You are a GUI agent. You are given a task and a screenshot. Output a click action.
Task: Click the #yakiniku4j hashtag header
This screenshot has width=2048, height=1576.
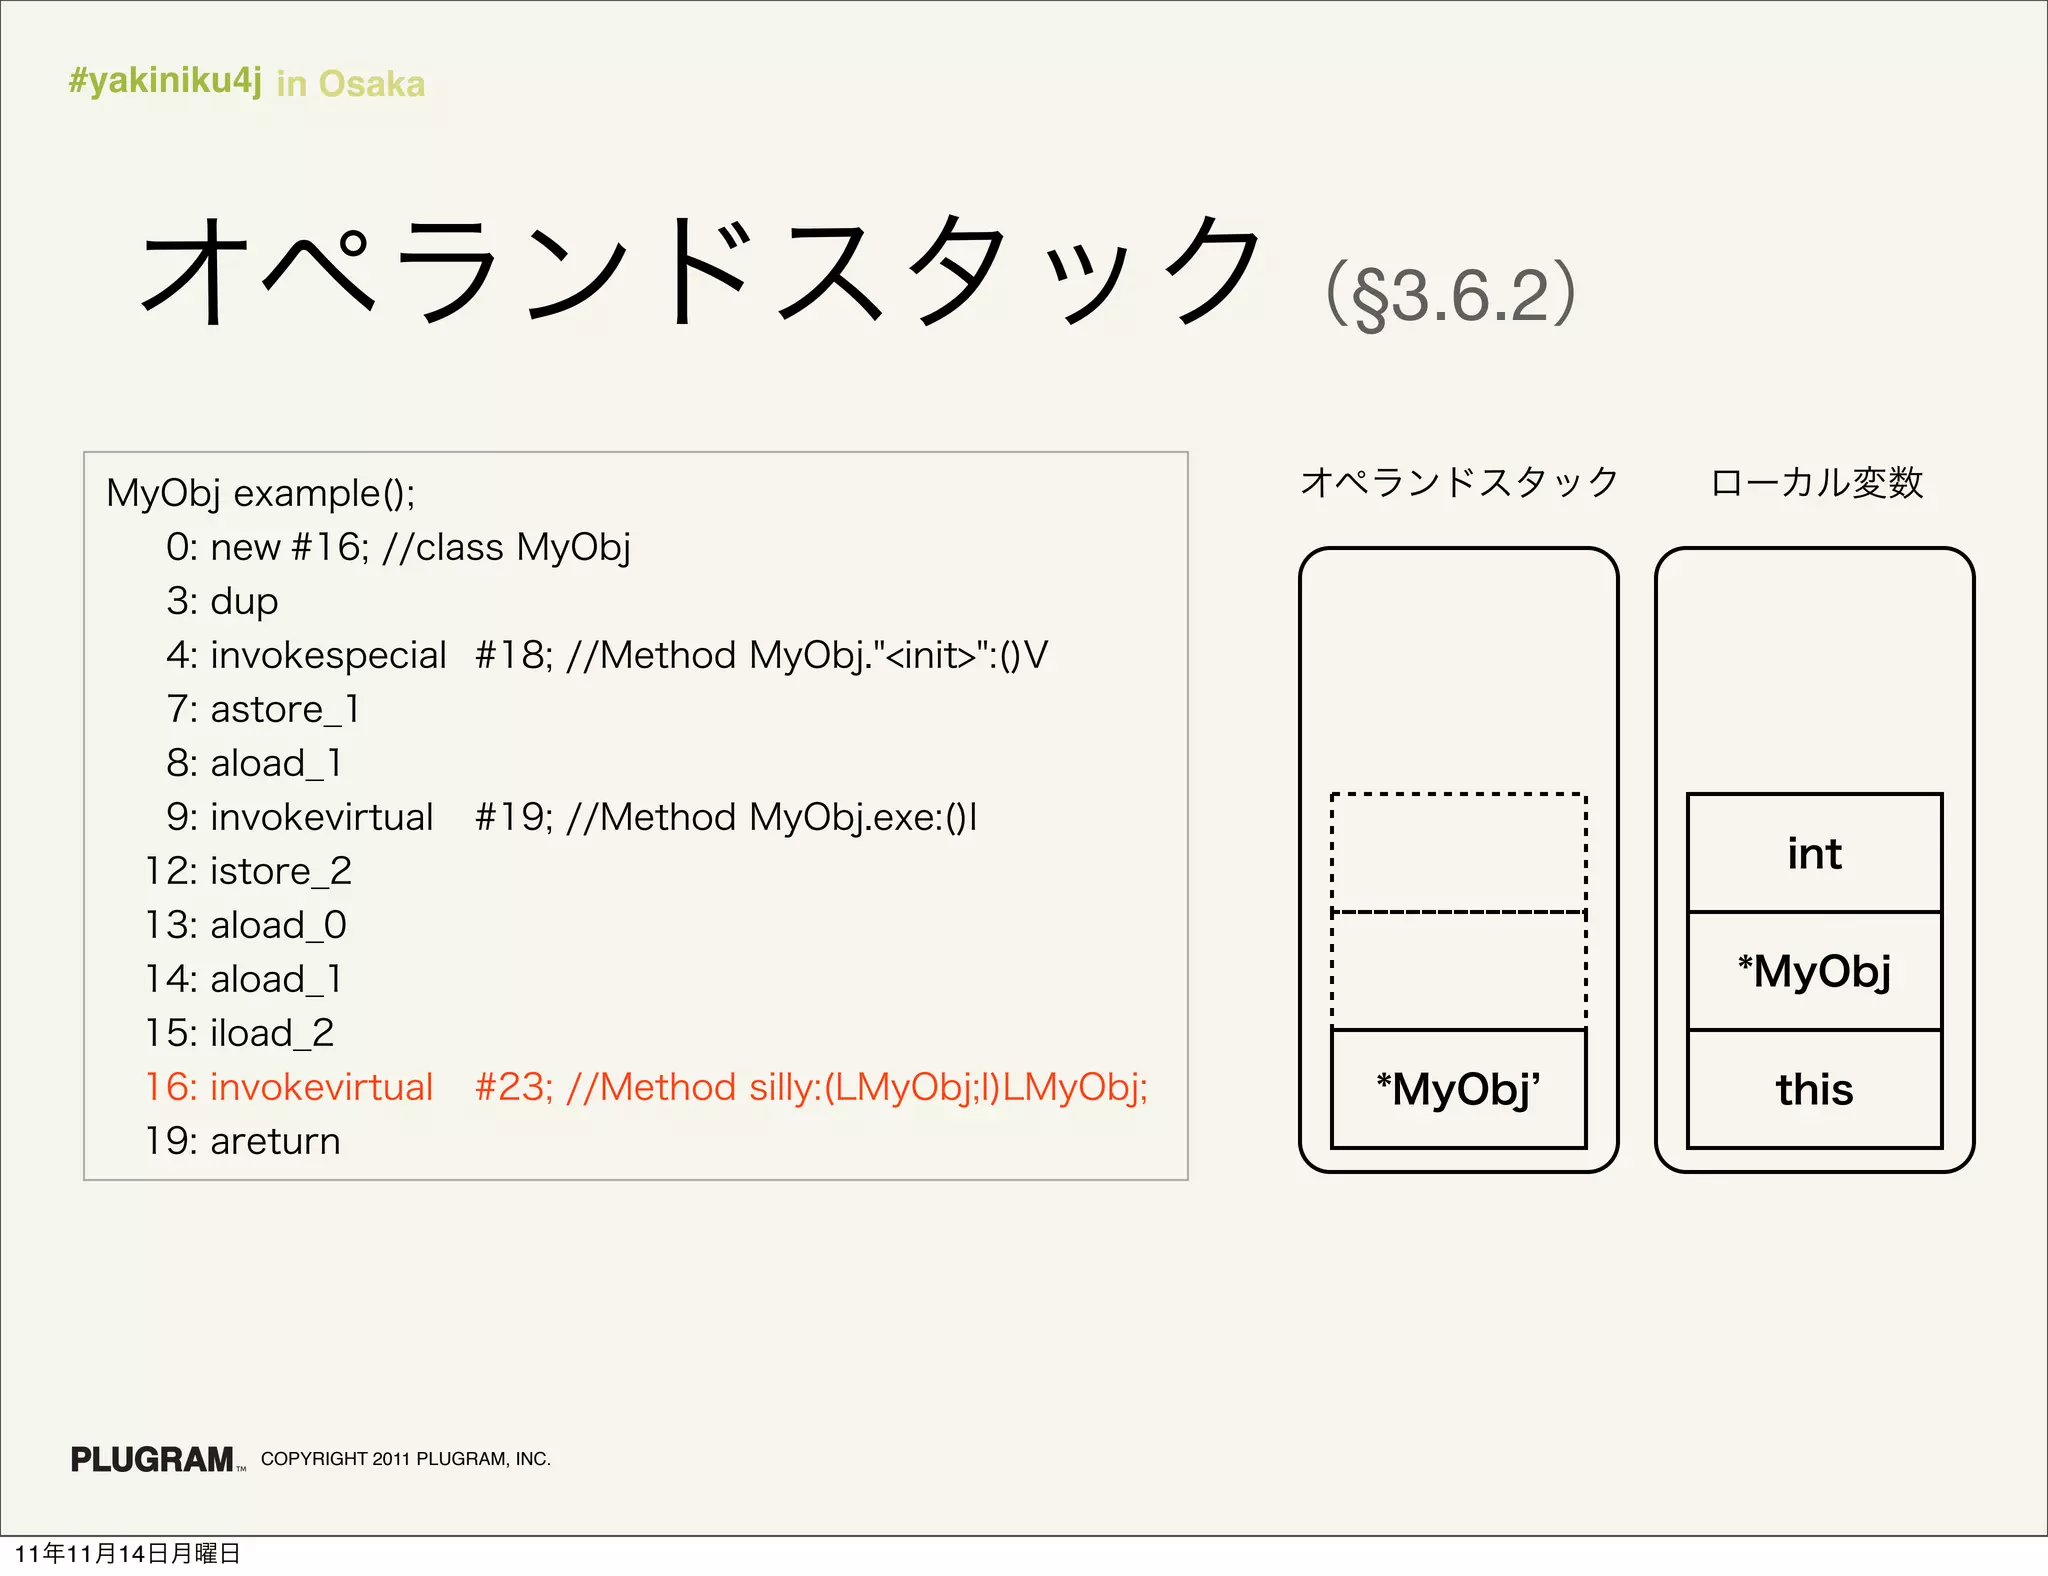coord(165,80)
